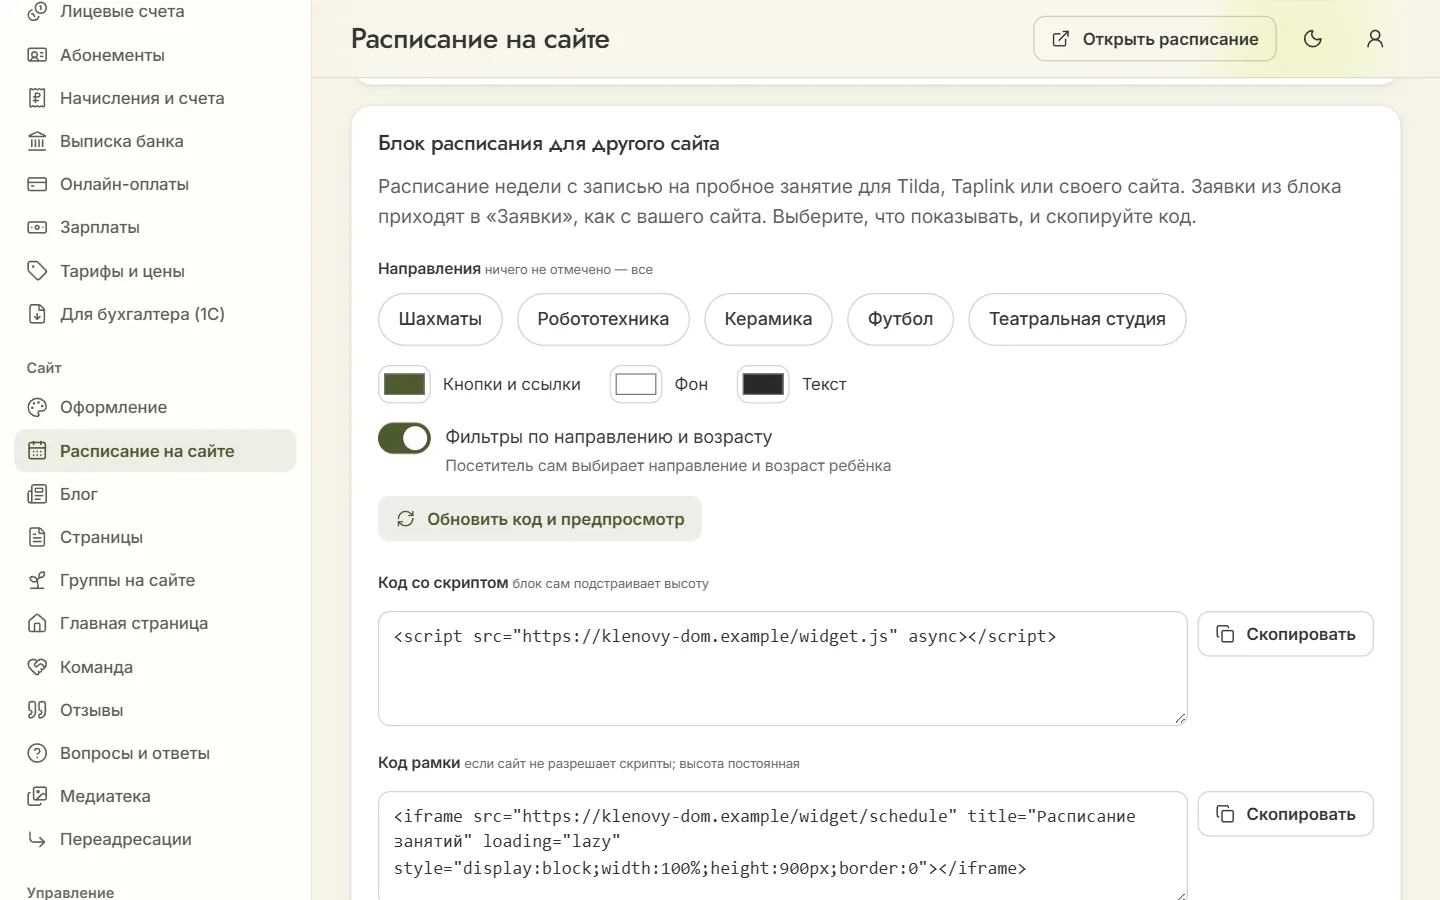The height and width of the screenshot is (900, 1440).
Task: Go to Лицевые счета section
Action: (x=155, y=12)
